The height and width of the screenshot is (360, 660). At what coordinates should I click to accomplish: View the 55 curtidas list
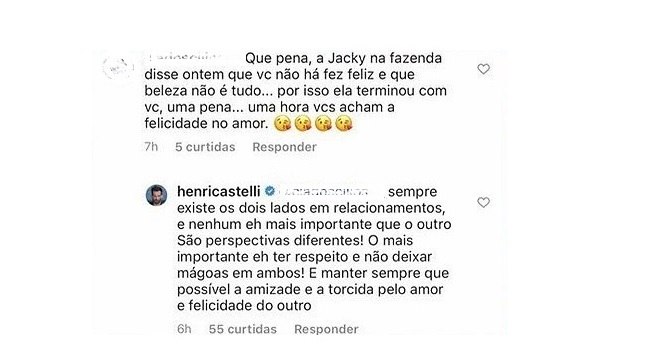[243, 329]
